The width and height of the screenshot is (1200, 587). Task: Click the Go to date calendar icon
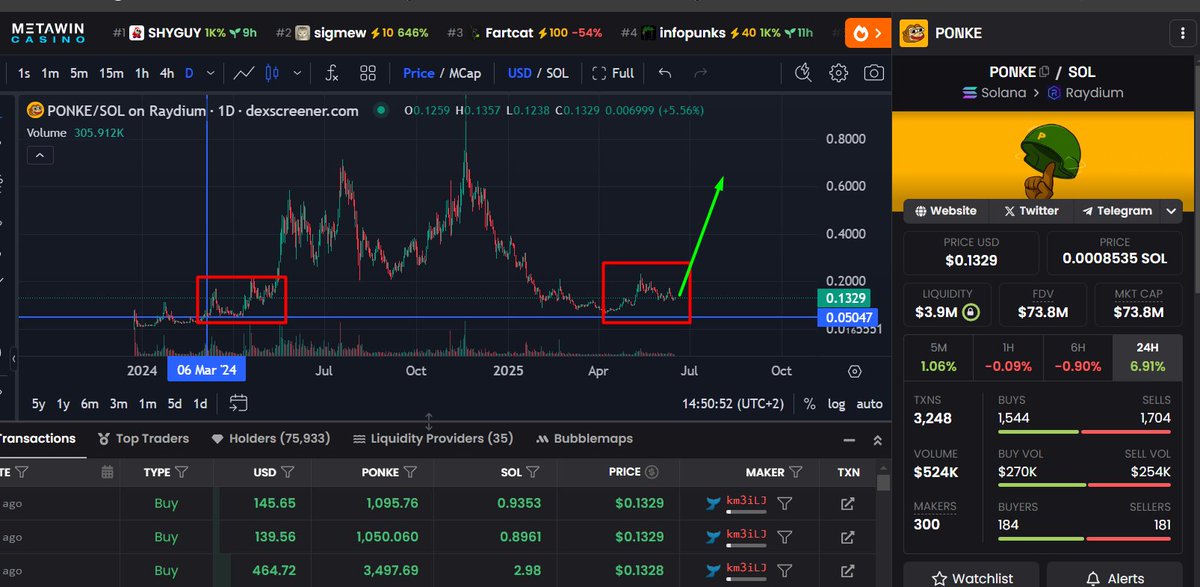pos(238,403)
